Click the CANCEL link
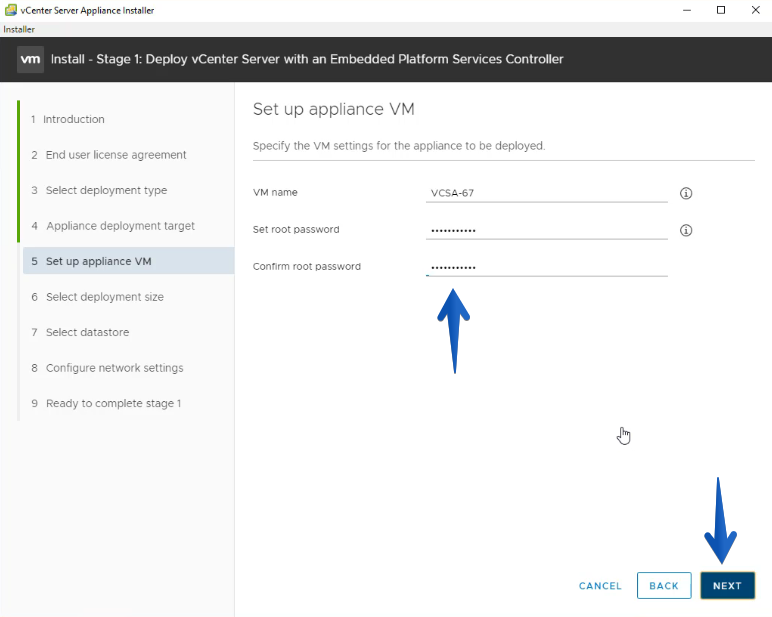772x617 pixels. tap(600, 586)
